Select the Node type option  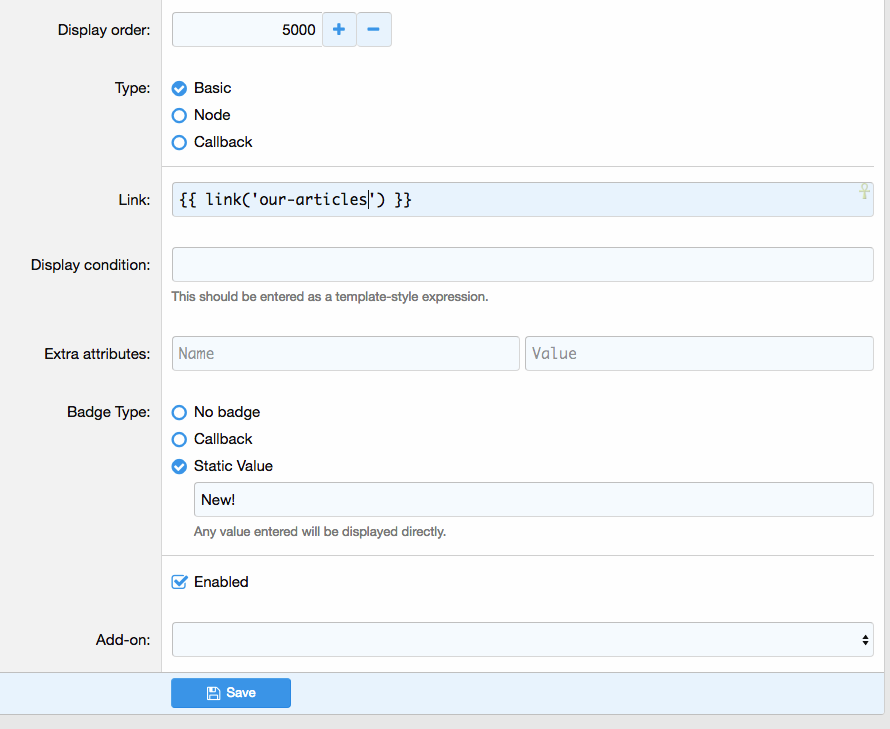click(180, 115)
